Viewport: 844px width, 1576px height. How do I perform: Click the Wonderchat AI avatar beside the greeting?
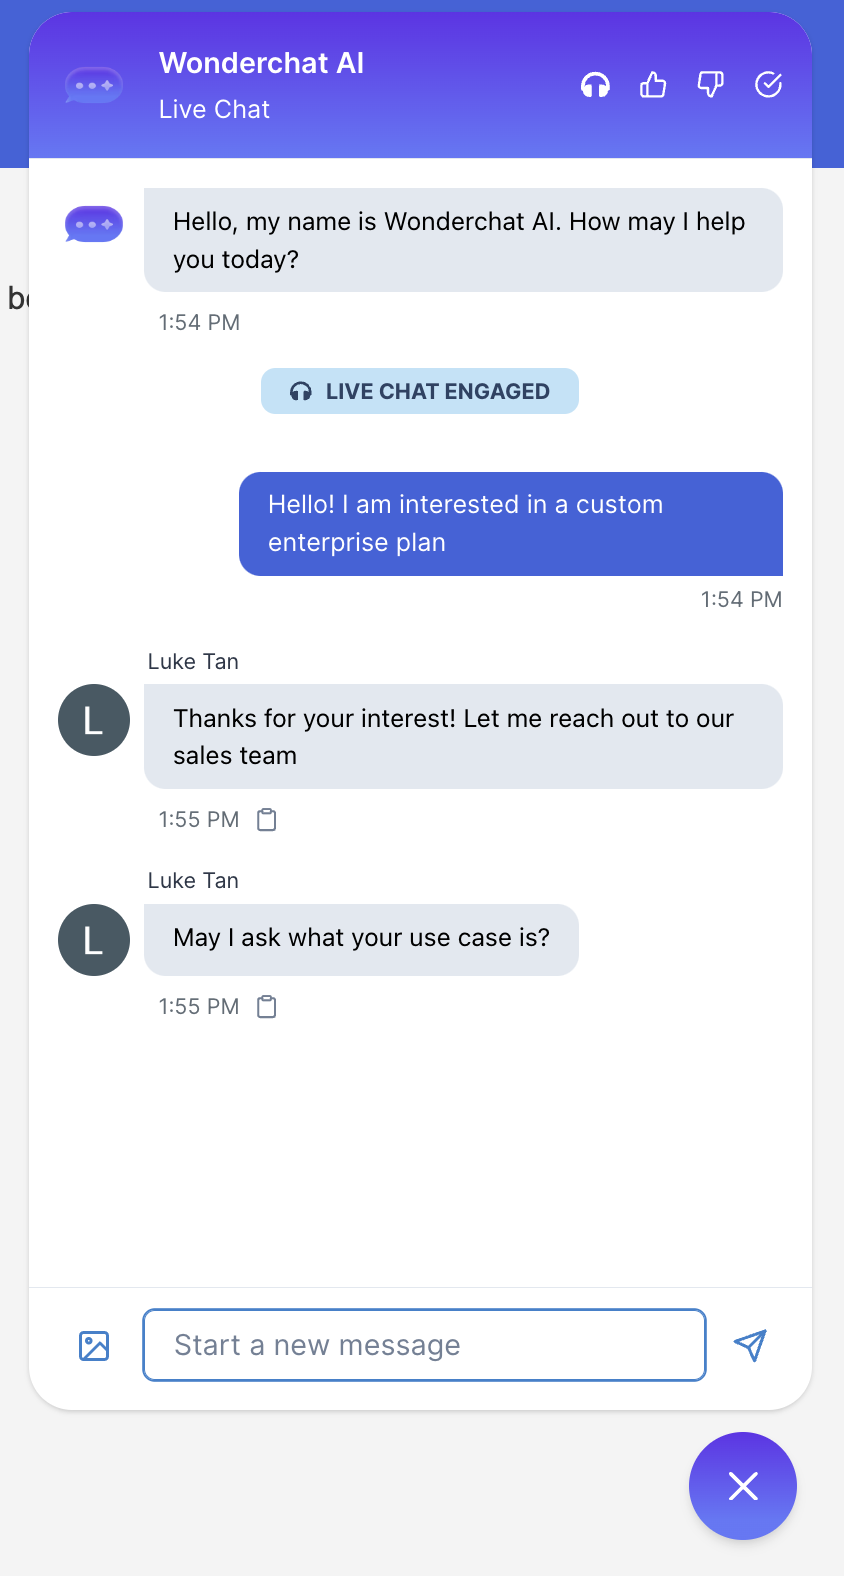(93, 224)
